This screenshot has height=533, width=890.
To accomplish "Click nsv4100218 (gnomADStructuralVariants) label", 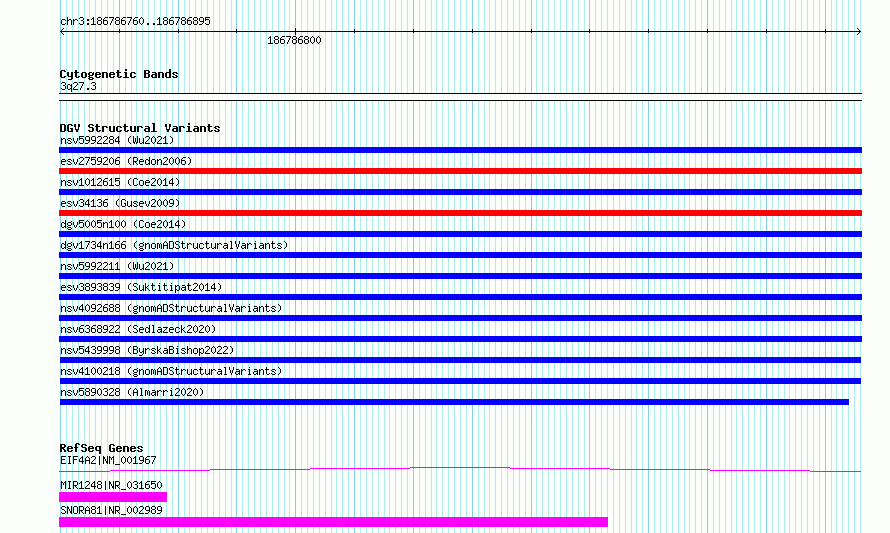I will click(x=171, y=371).
